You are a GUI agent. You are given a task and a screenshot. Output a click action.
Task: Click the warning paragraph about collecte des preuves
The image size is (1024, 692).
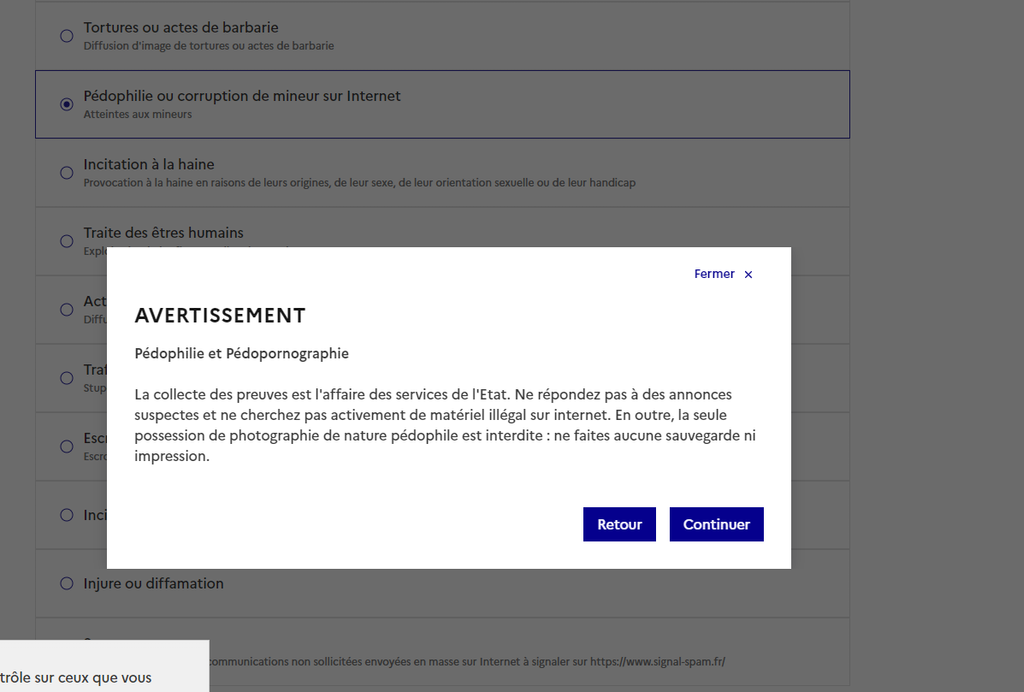coord(446,425)
